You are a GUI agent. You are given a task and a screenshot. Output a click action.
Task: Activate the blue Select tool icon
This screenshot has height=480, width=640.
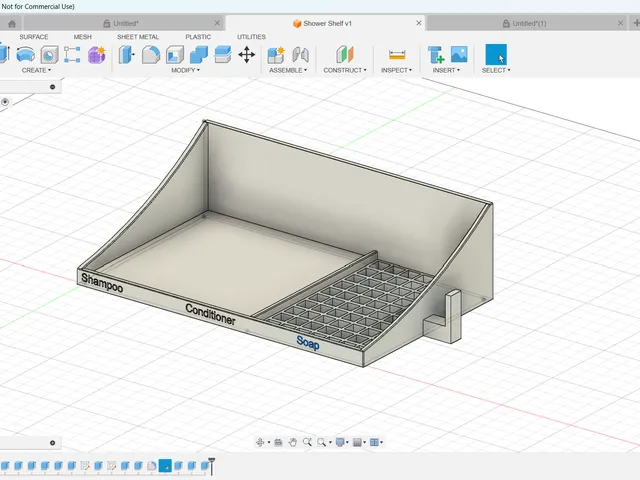point(496,54)
